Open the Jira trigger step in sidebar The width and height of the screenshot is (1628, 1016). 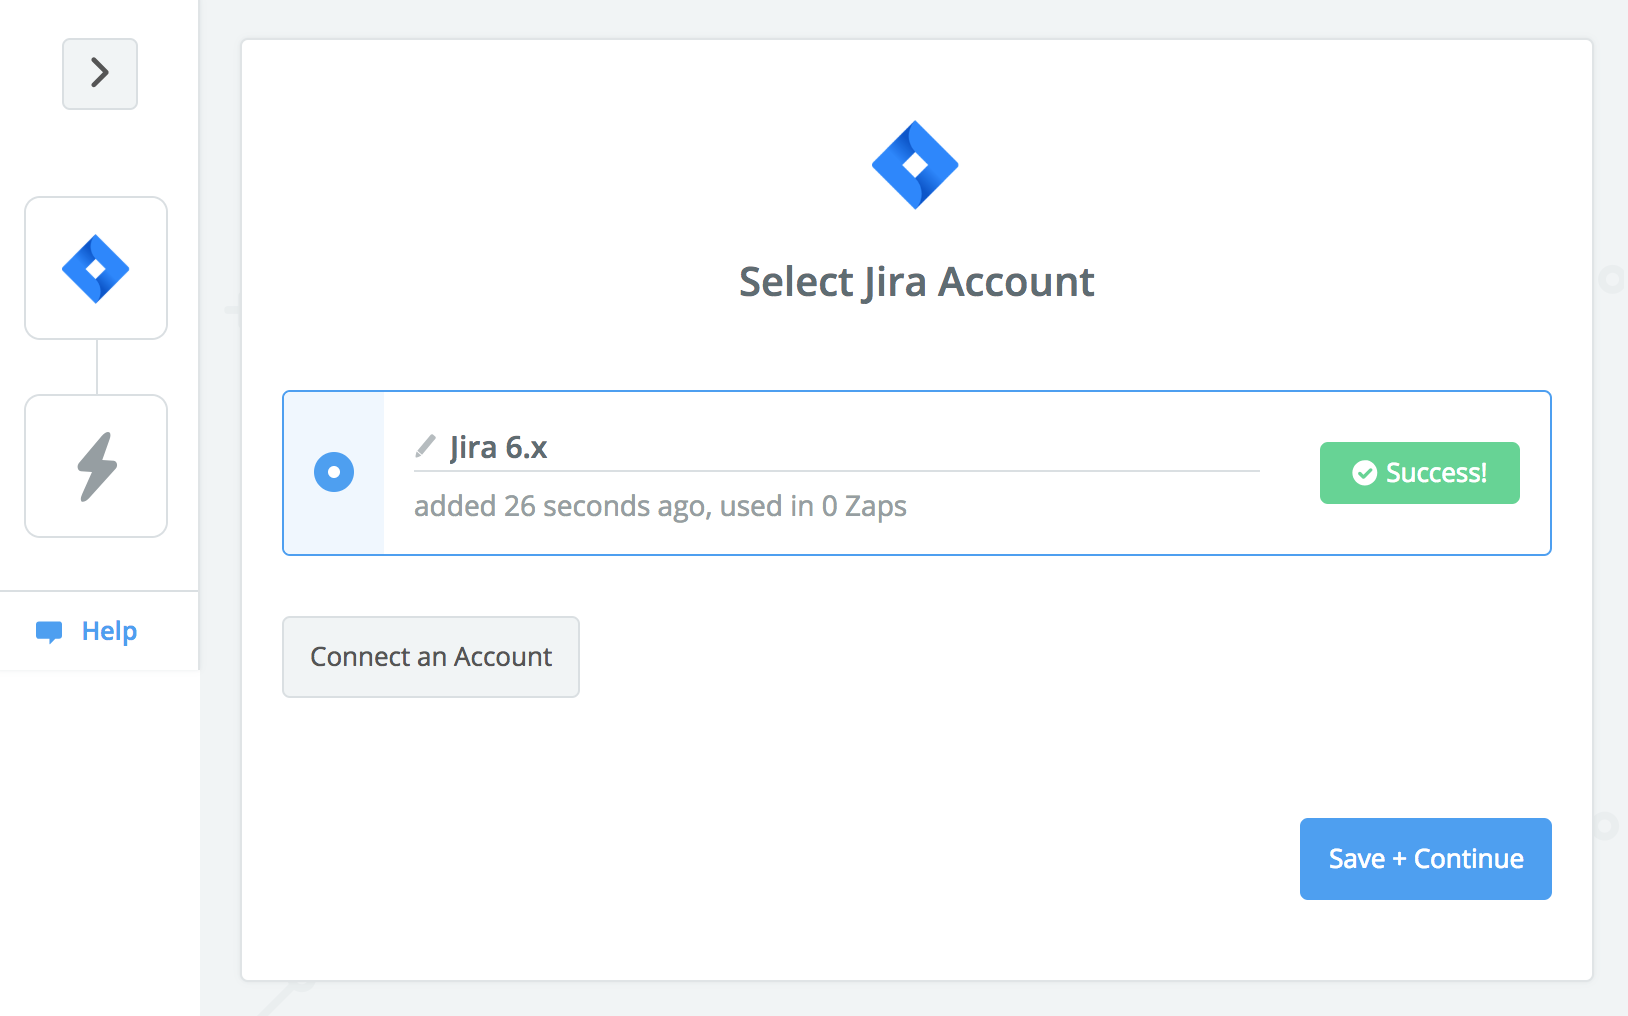pyautogui.click(x=96, y=268)
